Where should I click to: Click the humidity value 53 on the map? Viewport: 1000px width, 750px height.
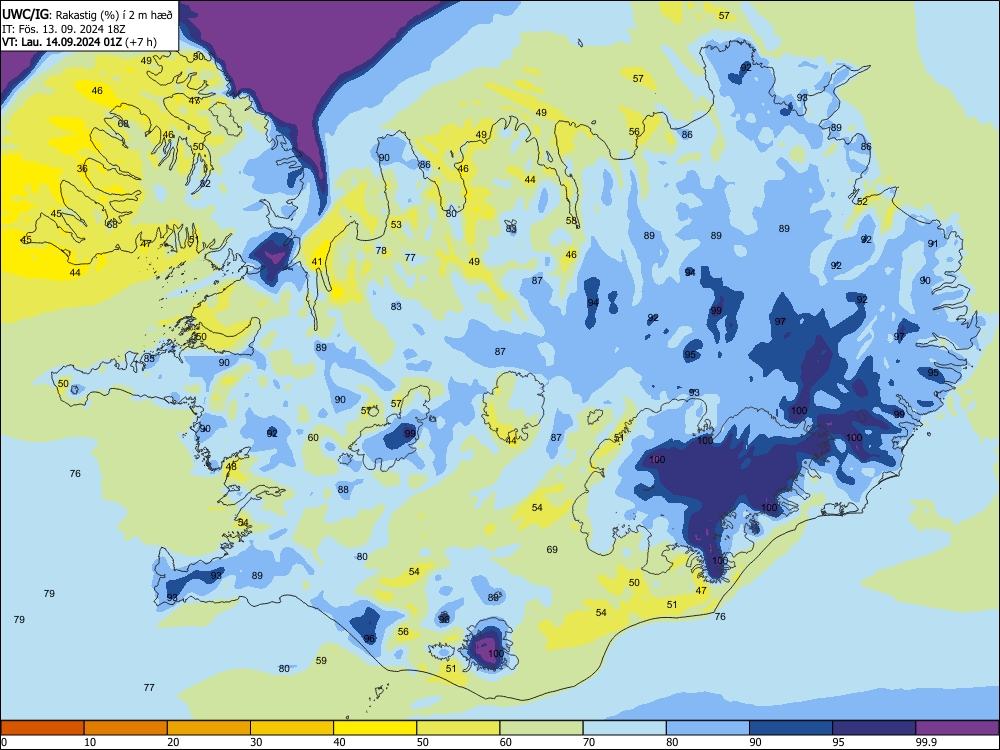[x=396, y=224]
